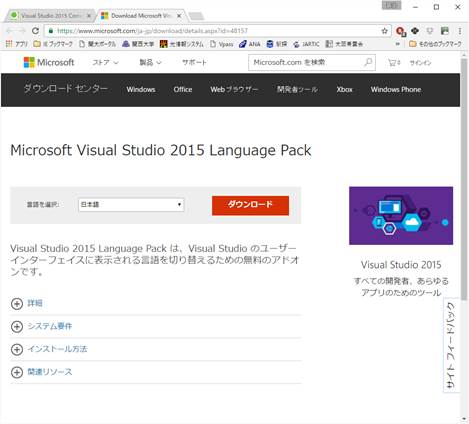Close the Visual Studio 2015 Com browser tab

(89, 16)
